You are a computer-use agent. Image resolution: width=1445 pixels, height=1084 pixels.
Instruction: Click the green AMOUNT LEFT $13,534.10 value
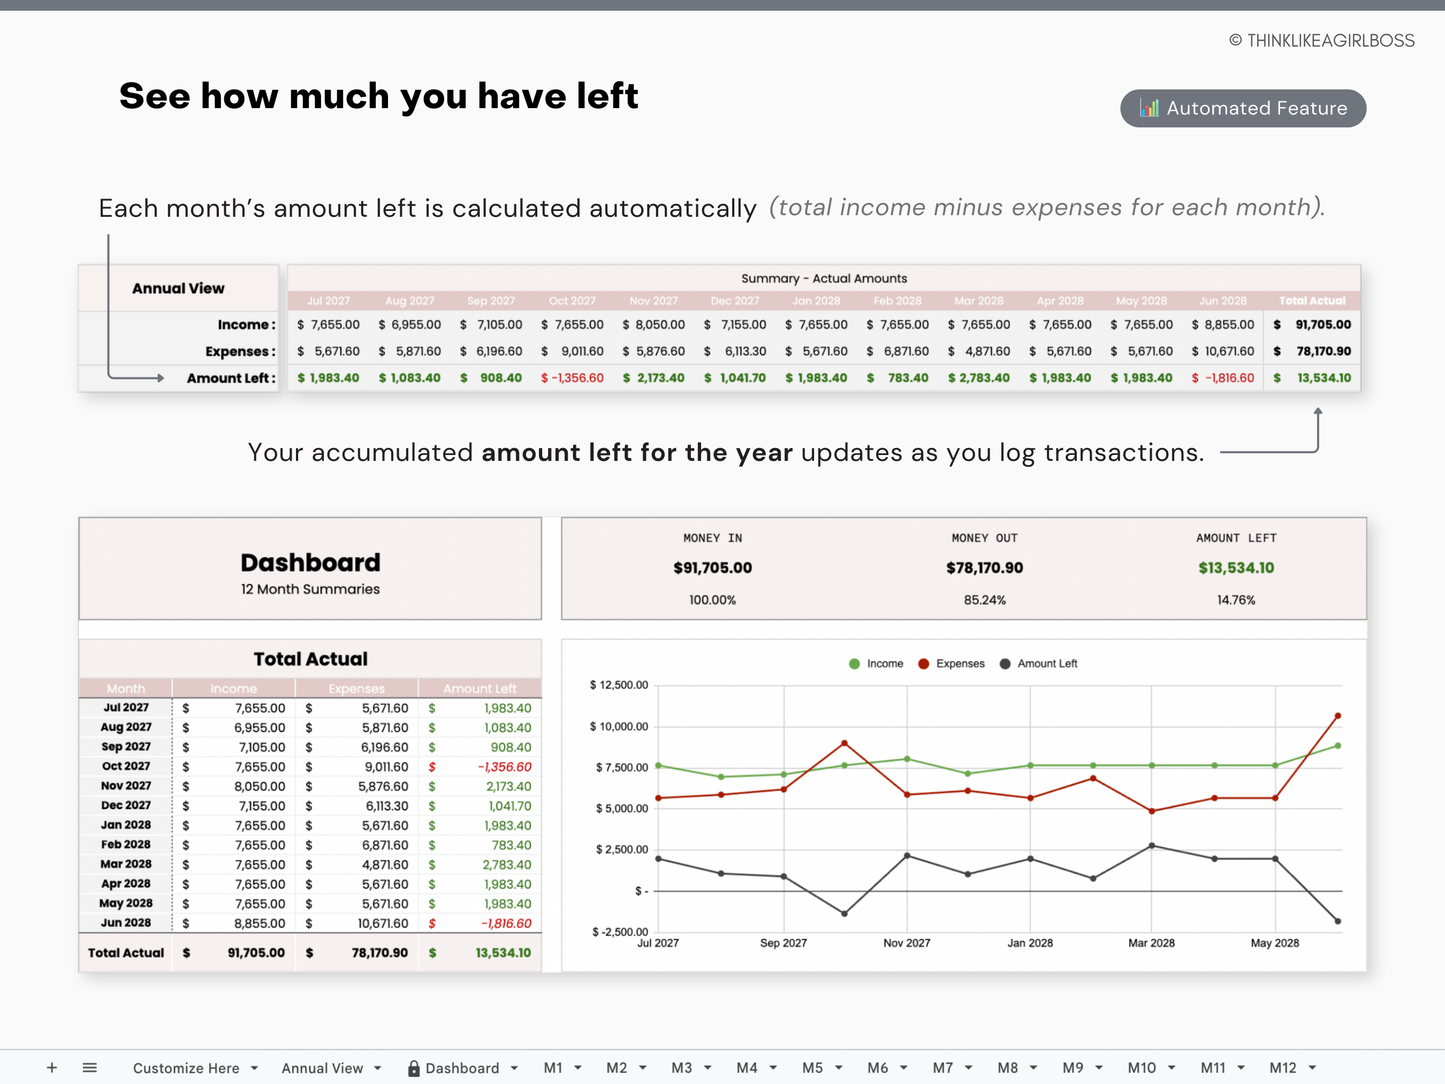(x=1236, y=567)
